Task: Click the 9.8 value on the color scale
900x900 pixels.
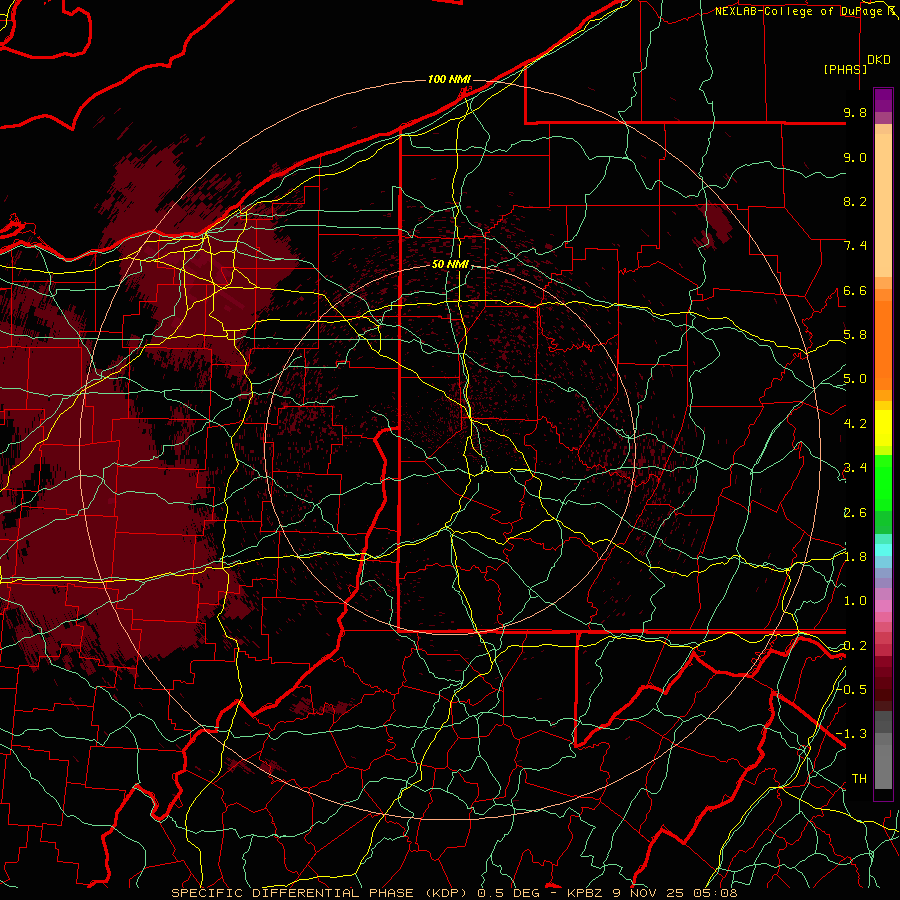Action: 855,112
